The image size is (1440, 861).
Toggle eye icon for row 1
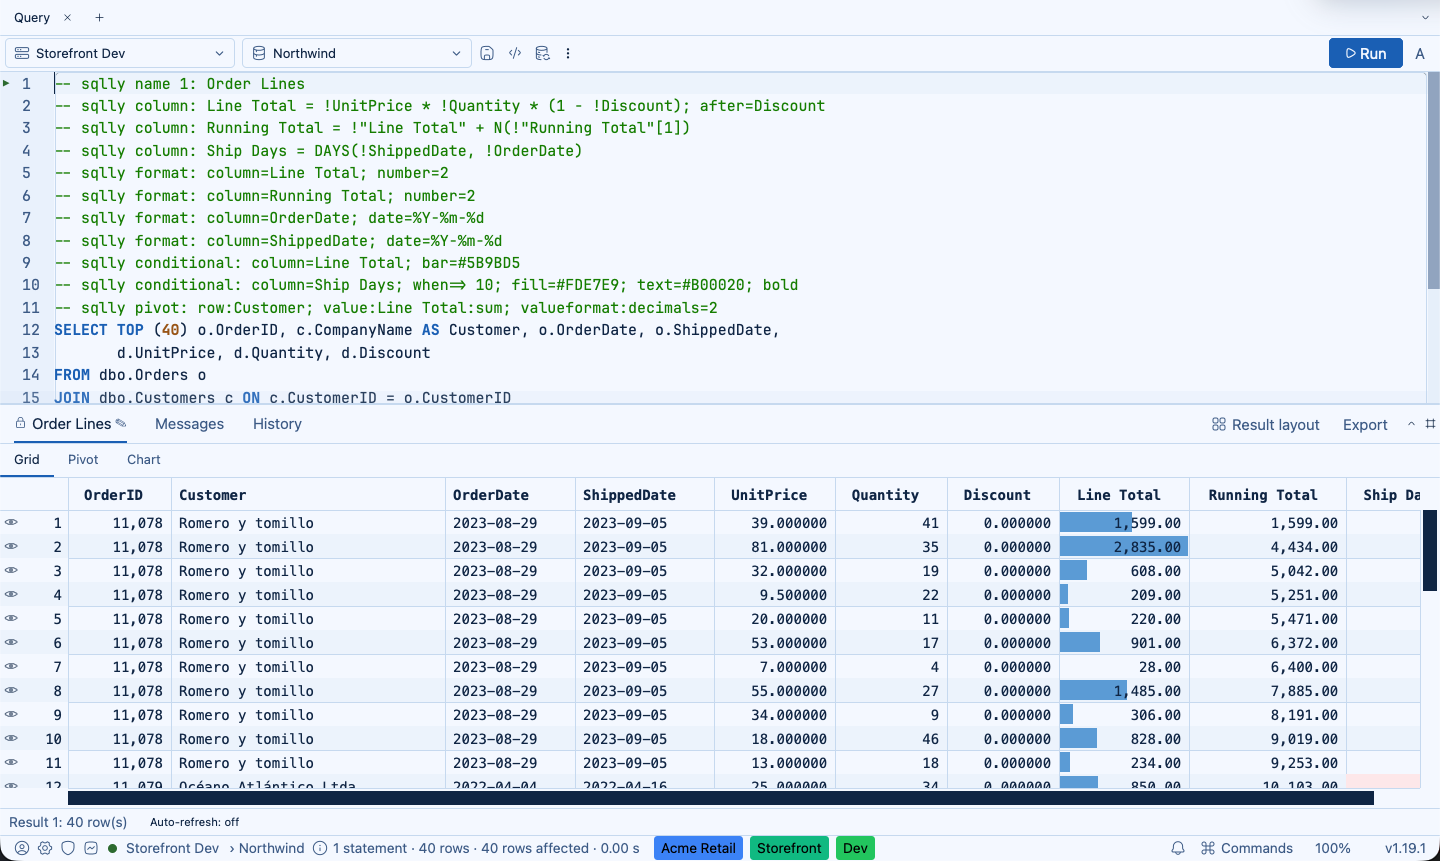pos(11,523)
